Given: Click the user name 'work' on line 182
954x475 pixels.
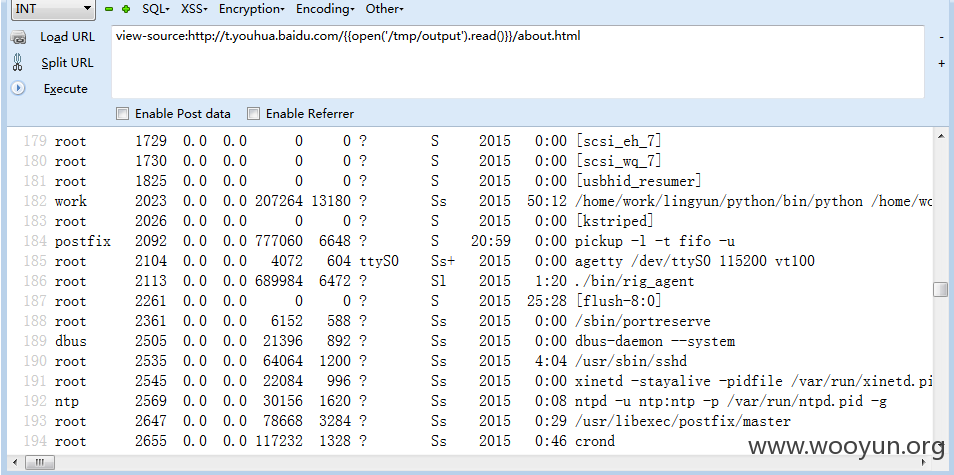Looking at the screenshot, I should coord(71,201).
